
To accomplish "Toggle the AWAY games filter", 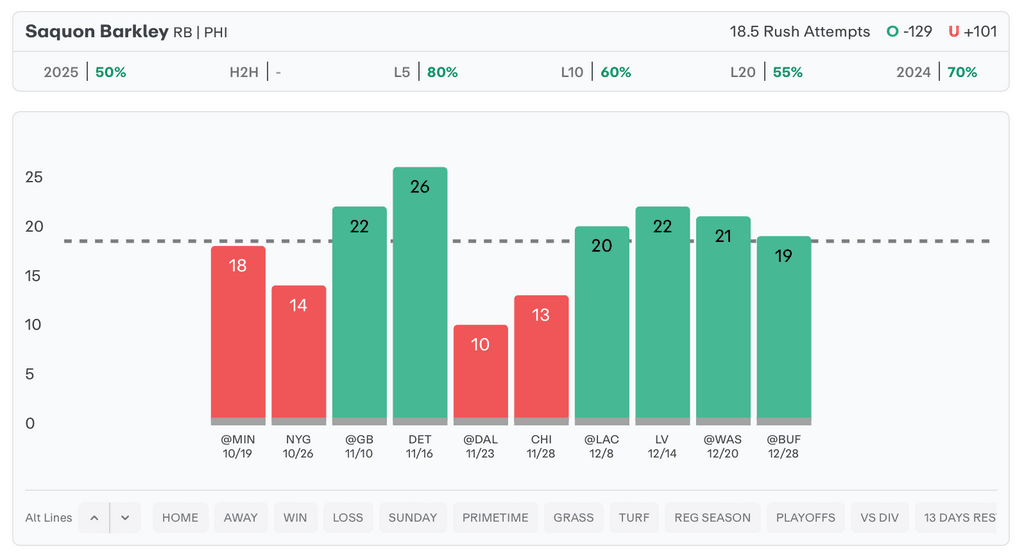I will pos(241,518).
